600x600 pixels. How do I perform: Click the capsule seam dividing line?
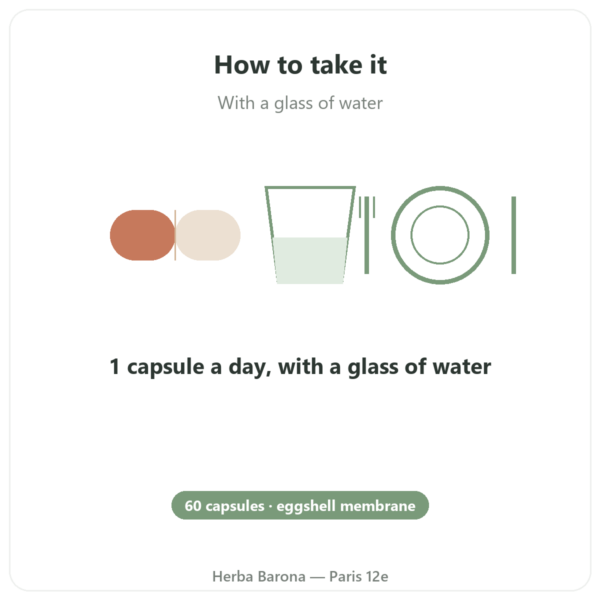tap(175, 235)
